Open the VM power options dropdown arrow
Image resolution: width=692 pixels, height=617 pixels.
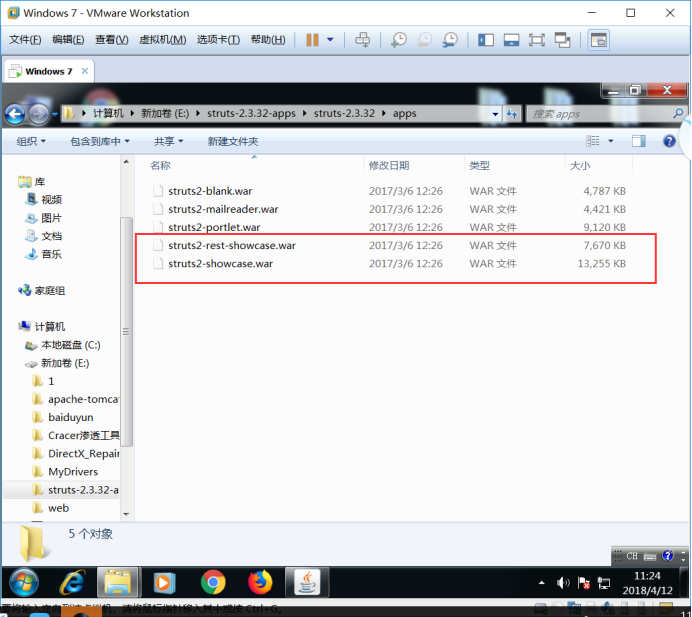[330, 40]
